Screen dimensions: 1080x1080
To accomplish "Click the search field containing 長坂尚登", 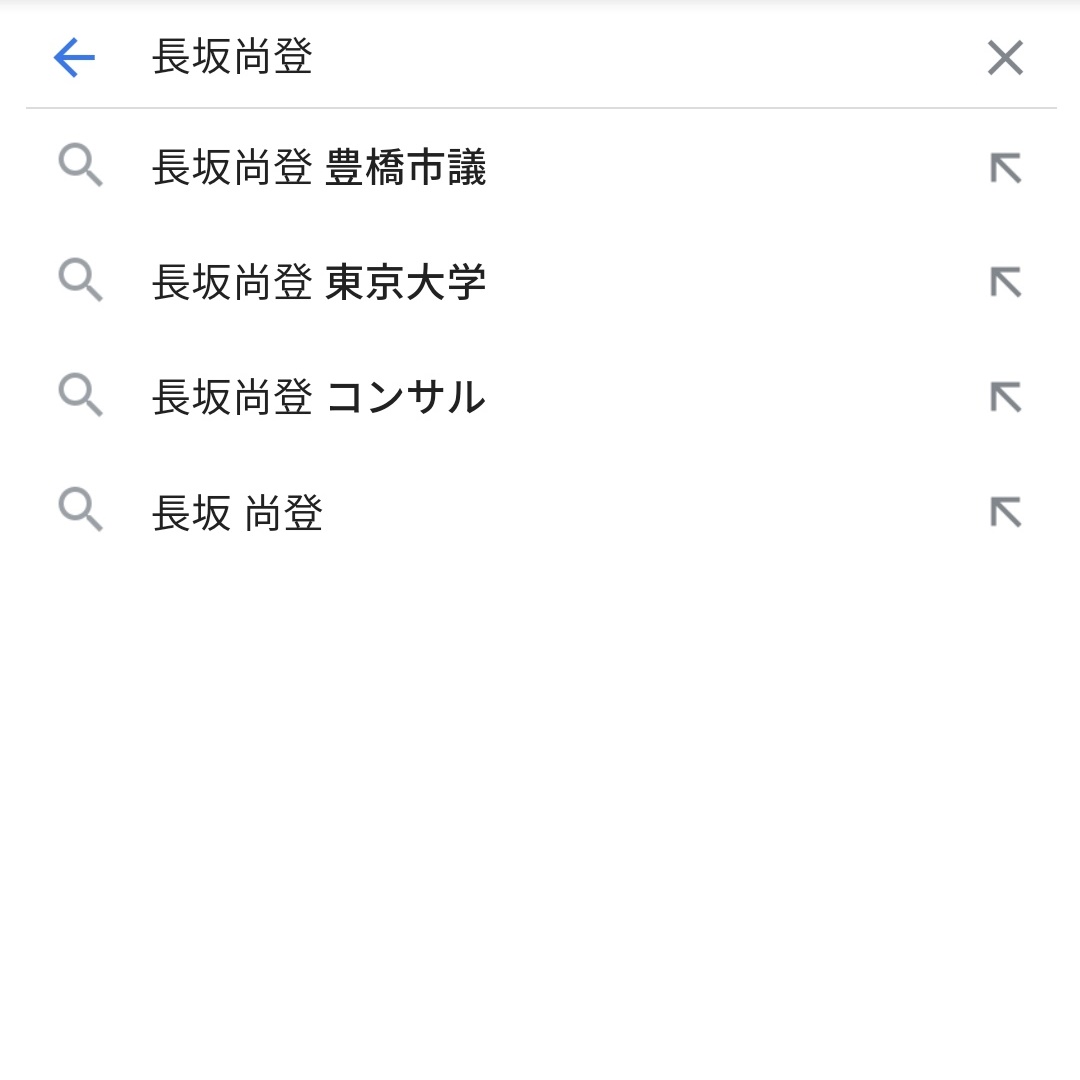I will pyautogui.click(x=551, y=57).
